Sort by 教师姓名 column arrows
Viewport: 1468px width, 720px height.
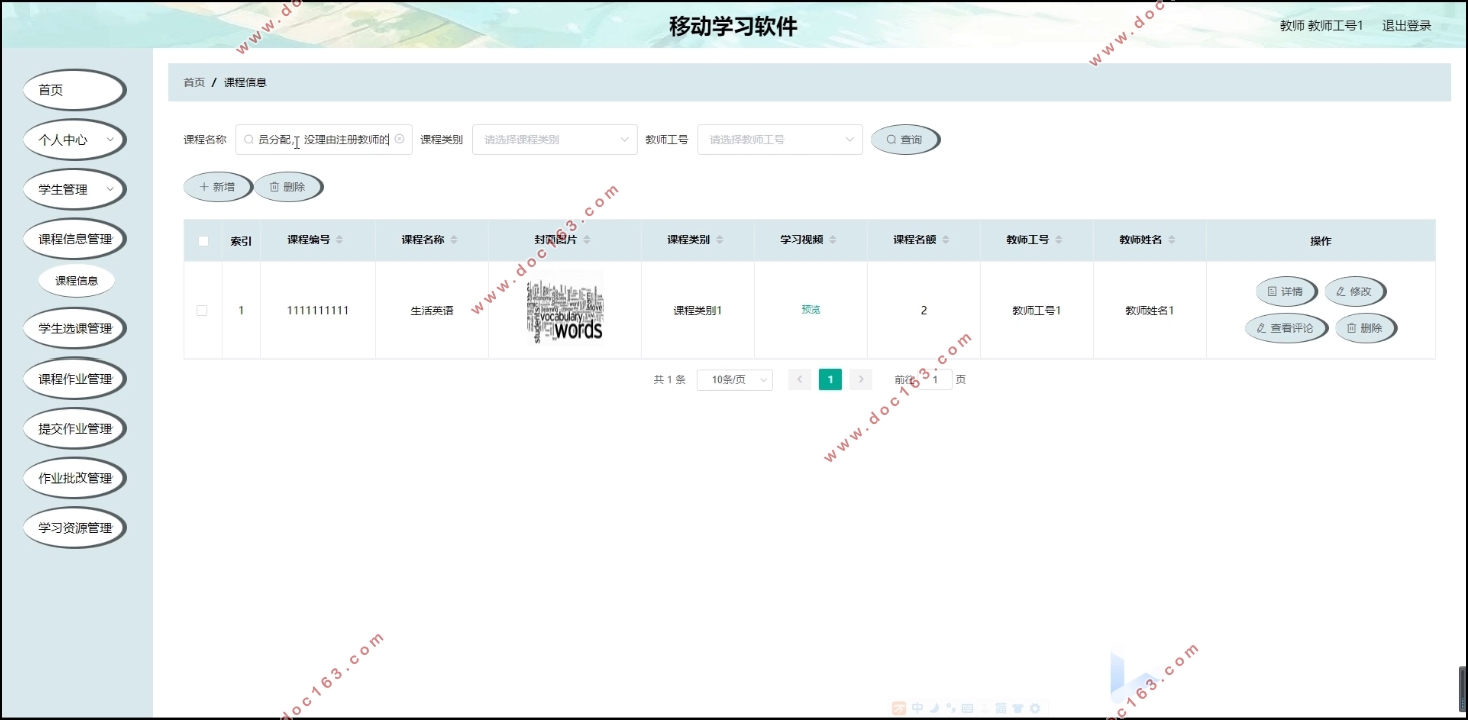[x=1171, y=240]
